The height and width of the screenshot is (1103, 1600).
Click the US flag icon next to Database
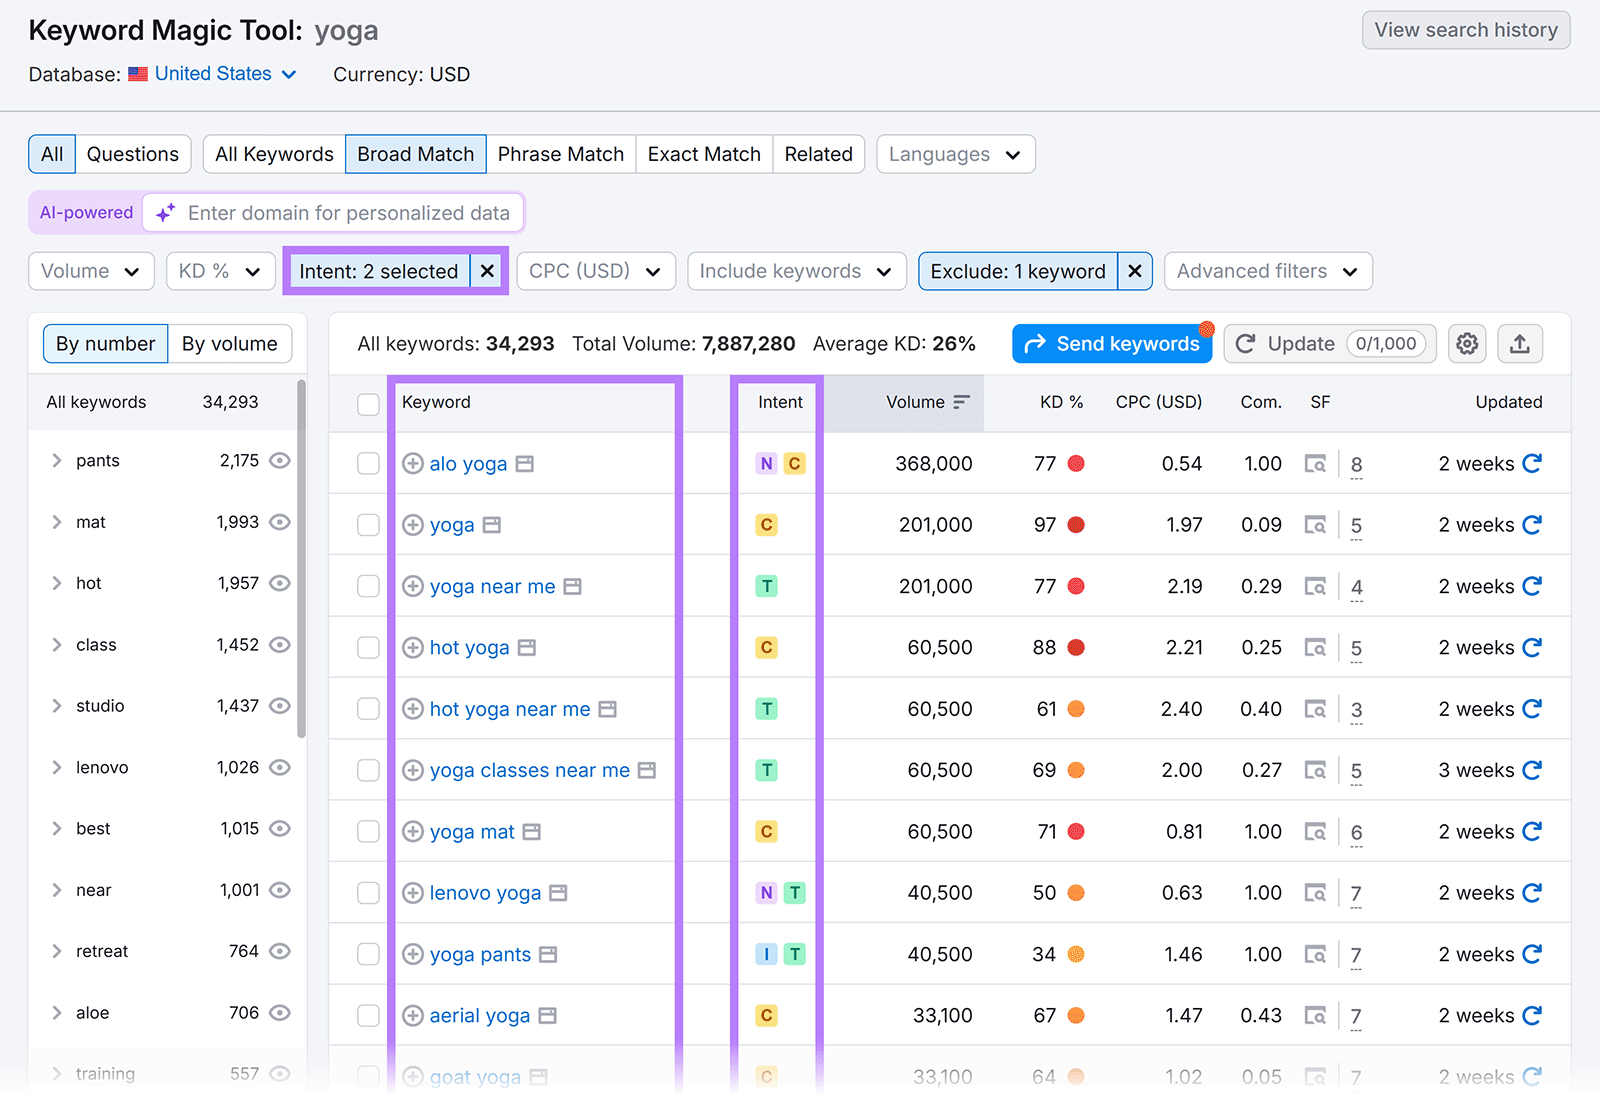[x=137, y=73]
